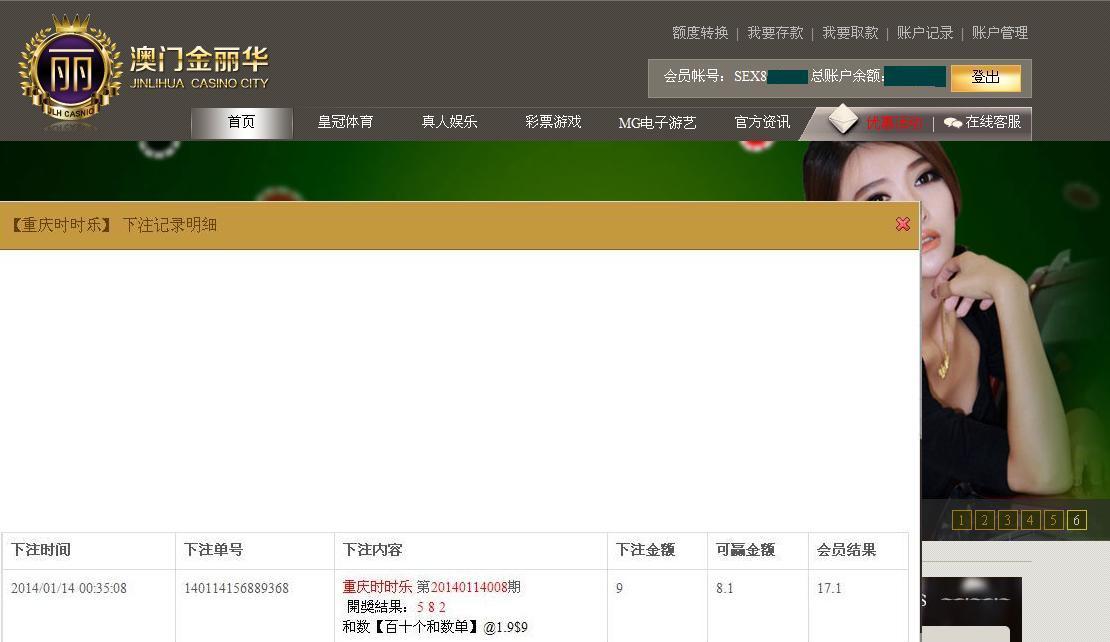Click the bet amount value 9
Screen dimensions: 1110x642
(619, 588)
